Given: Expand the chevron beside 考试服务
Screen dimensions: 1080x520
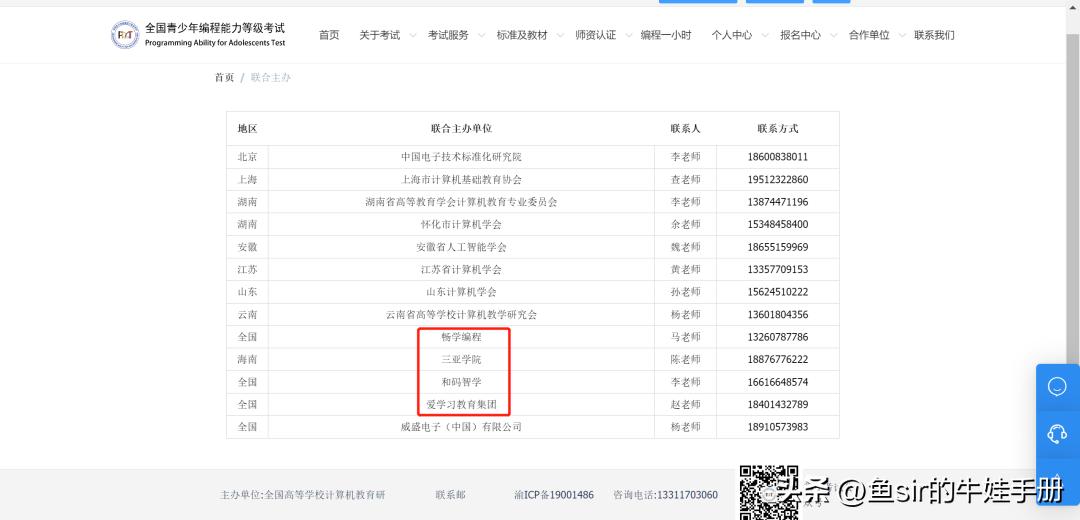Looking at the screenshot, I should point(481,35).
